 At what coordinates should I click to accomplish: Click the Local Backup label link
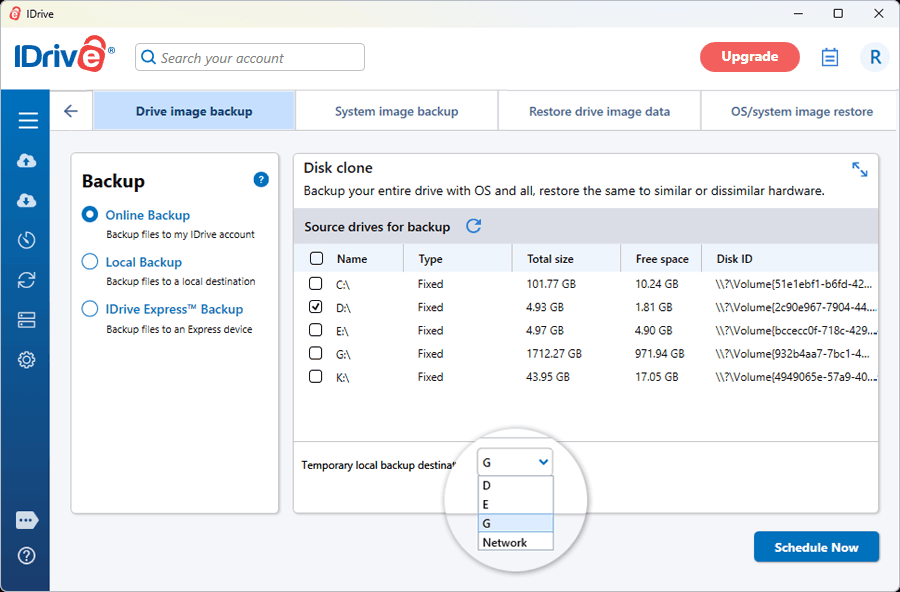click(x=143, y=262)
